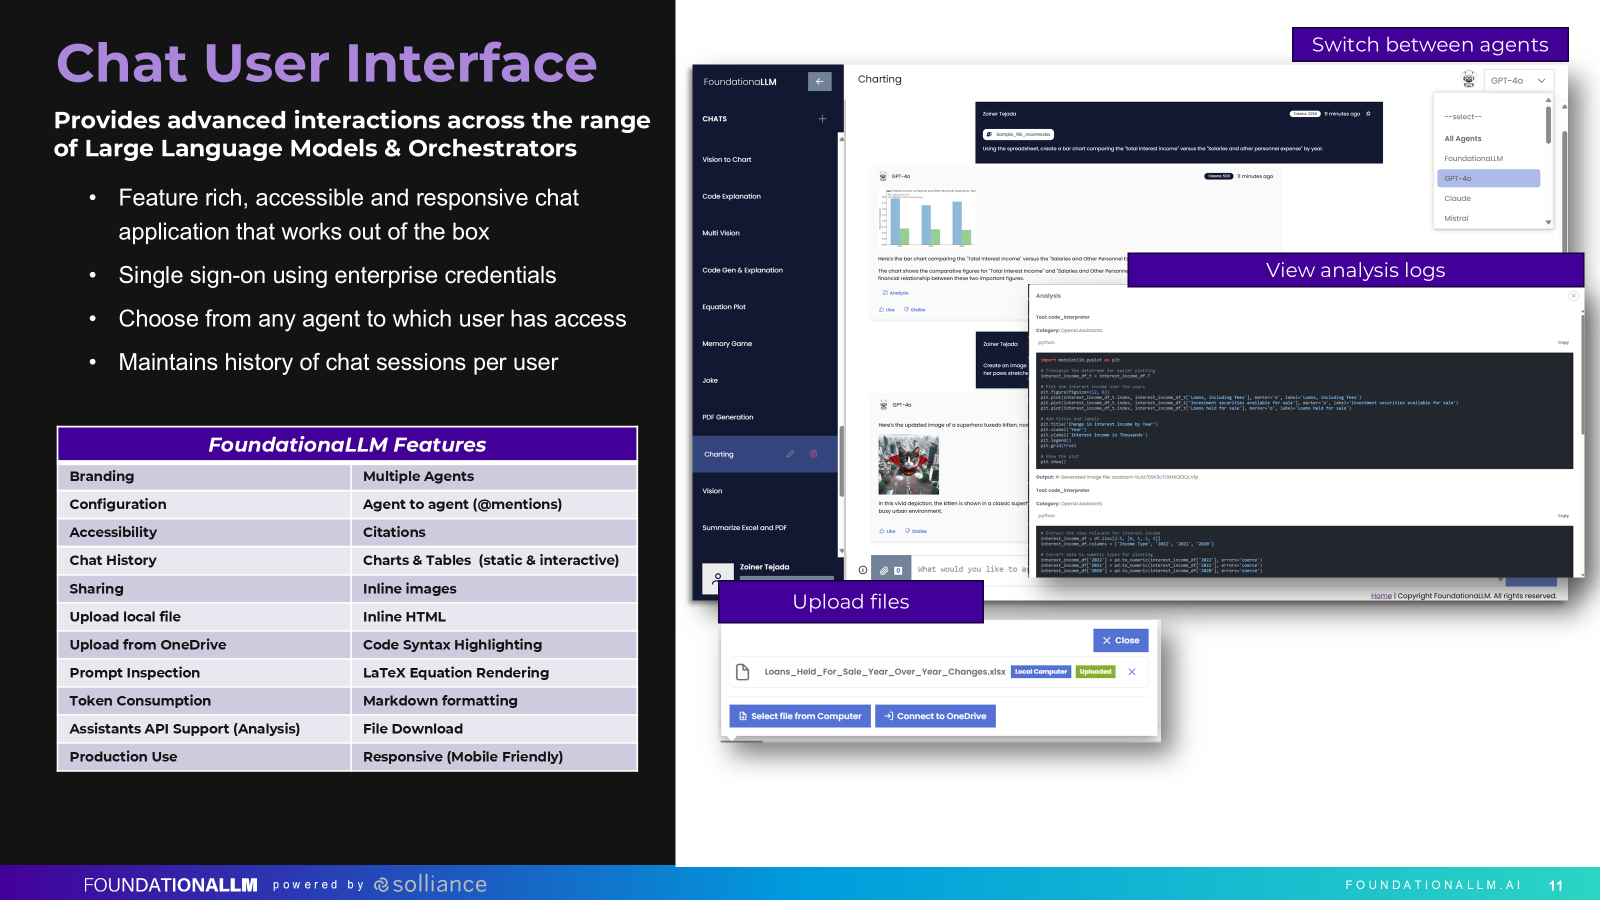Click the agent robot icon beside GPT-4o dropdown

[1468, 80]
